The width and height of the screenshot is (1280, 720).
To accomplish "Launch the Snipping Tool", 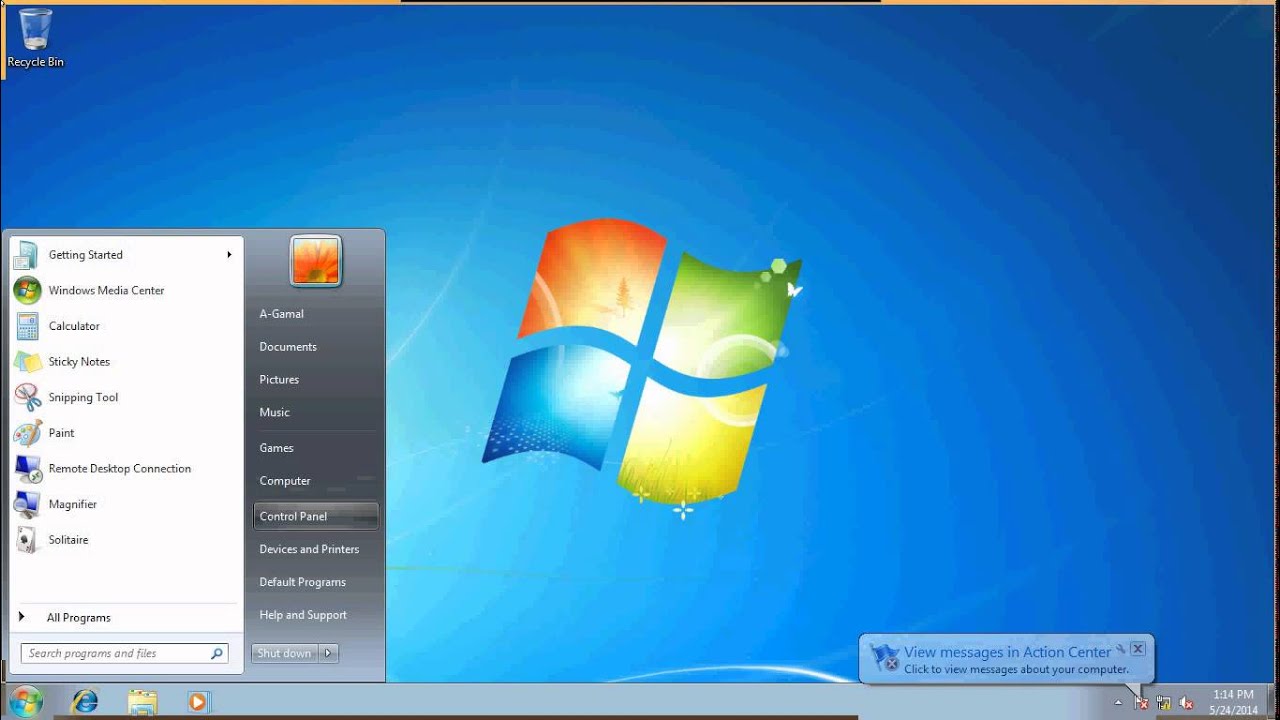I will (126, 398).
